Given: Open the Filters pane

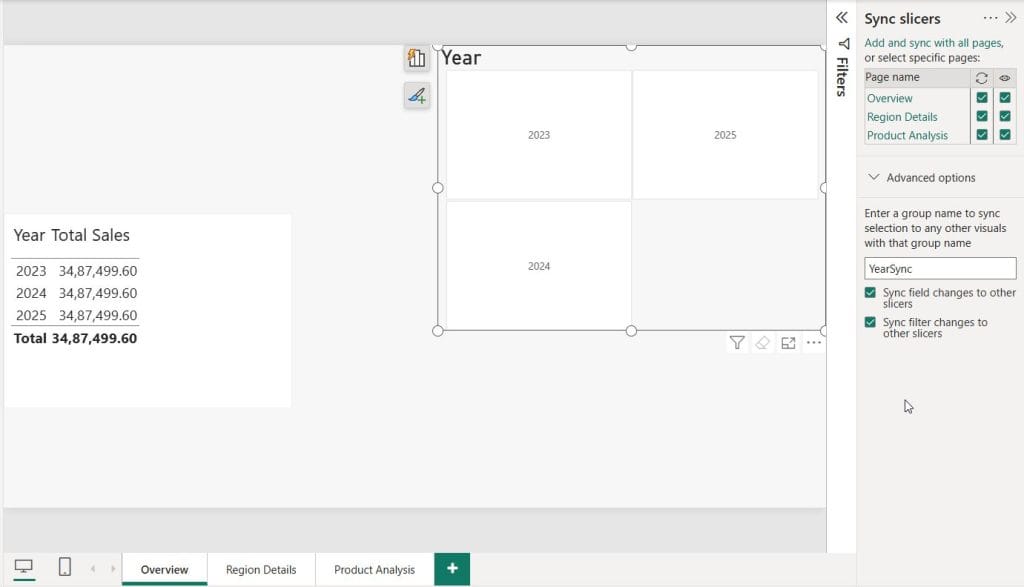Looking at the screenshot, I should [842, 67].
